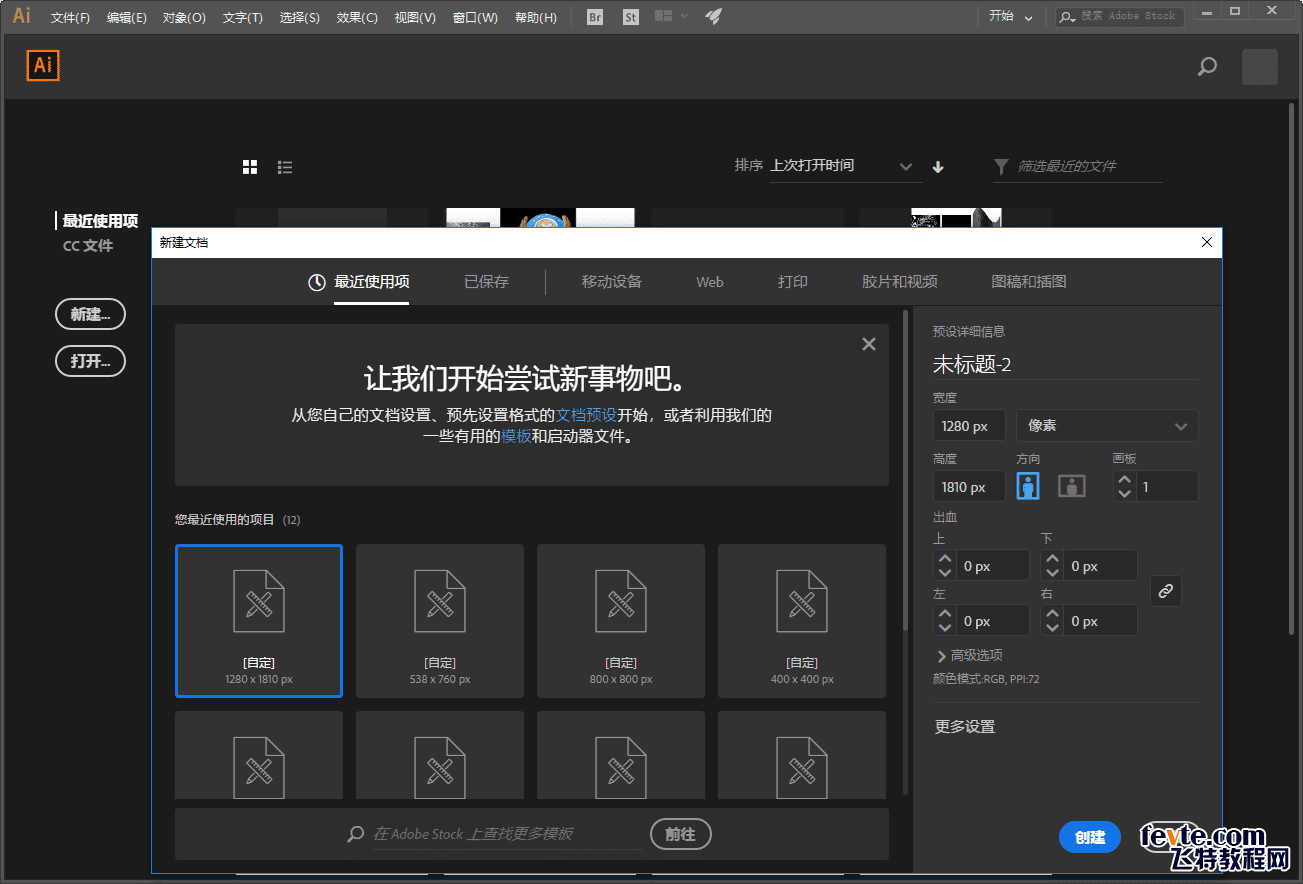Click the 创建 create button
The width and height of the screenshot is (1303, 884).
(x=1089, y=838)
